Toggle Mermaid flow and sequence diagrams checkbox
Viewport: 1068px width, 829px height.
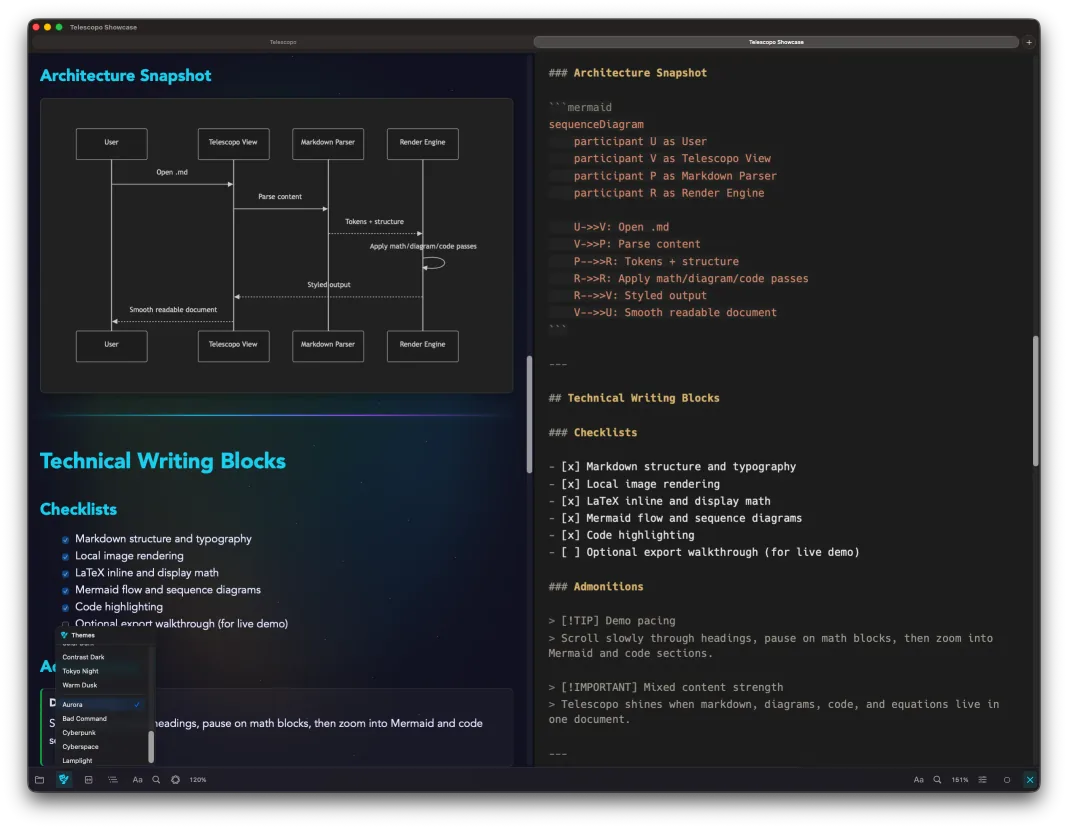click(65, 591)
